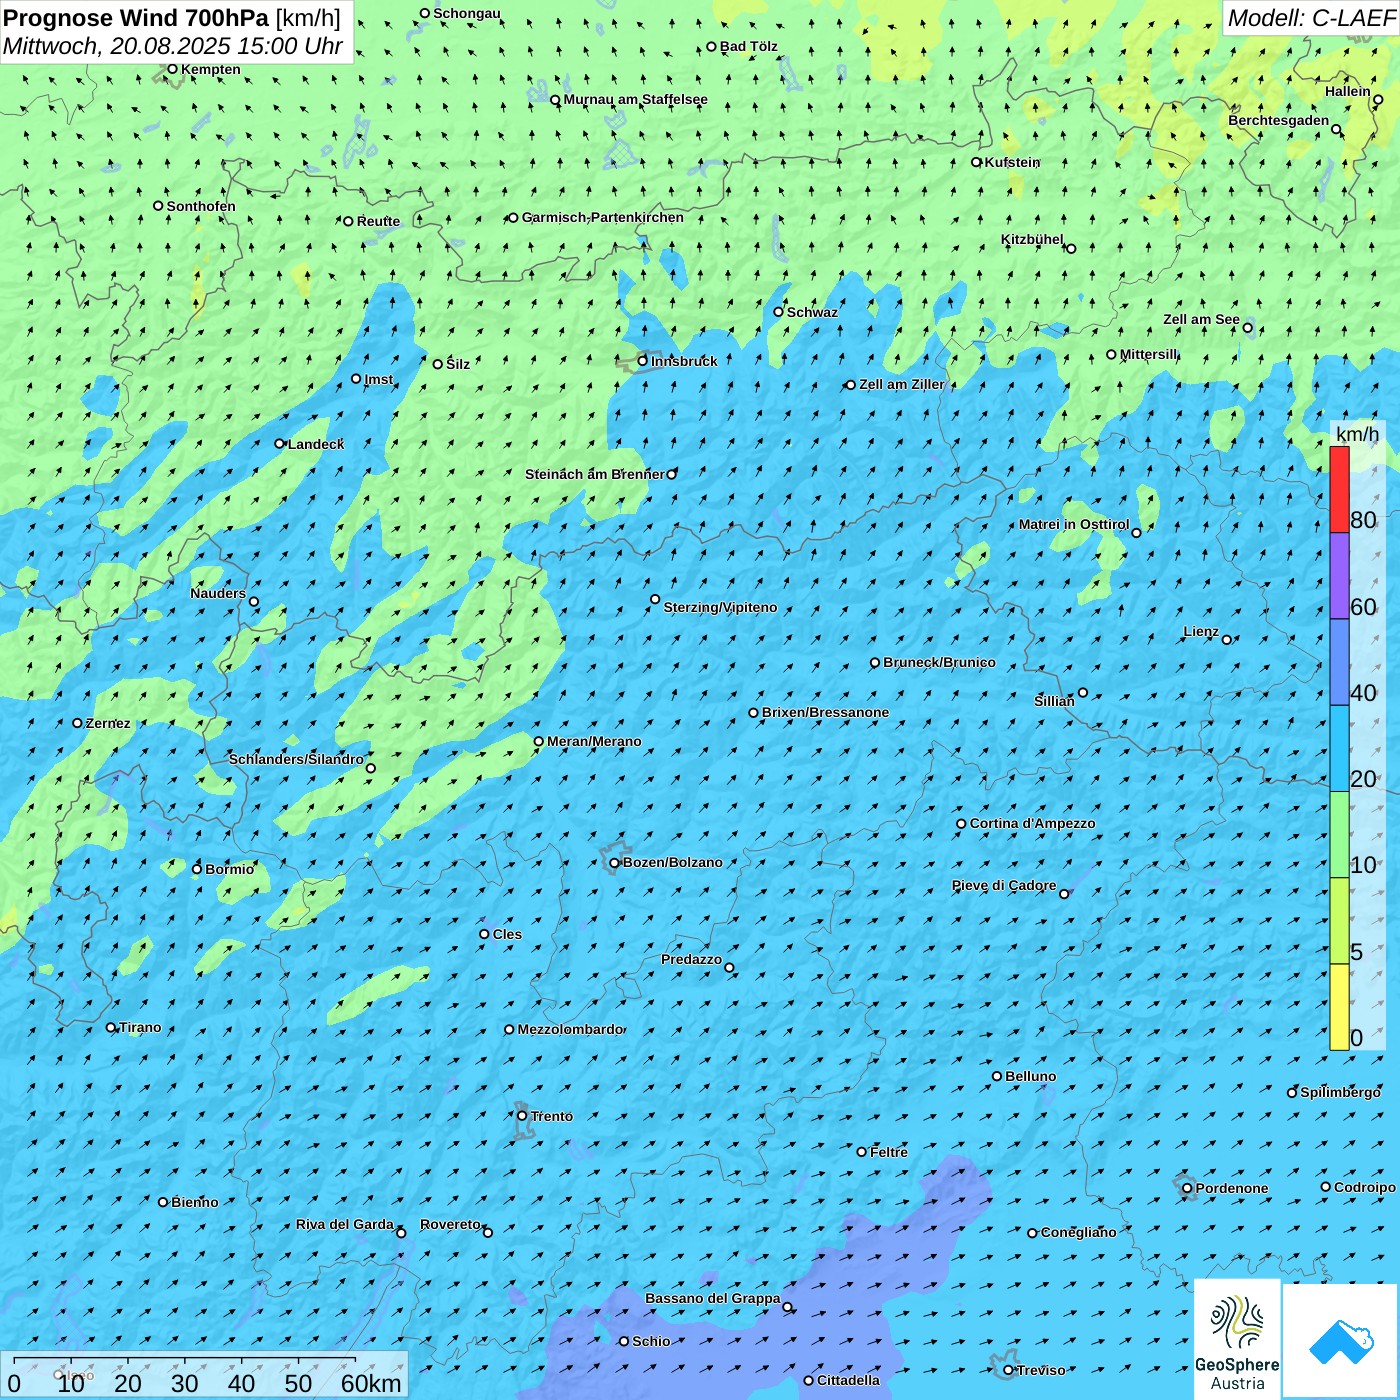Screen dimensions: 1400x1400
Task: Select the 'Murnau am Staffelsee' label
Action: click(x=636, y=99)
